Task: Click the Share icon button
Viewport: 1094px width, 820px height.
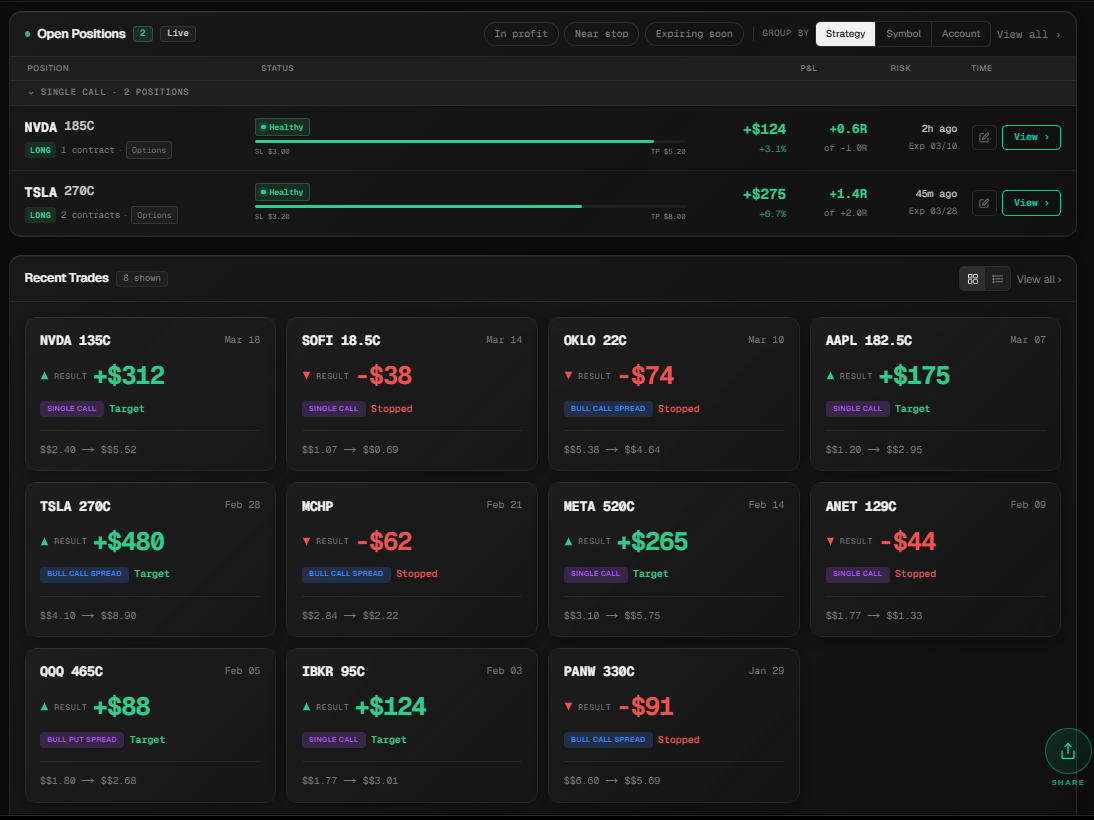Action: tap(1067, 752)
